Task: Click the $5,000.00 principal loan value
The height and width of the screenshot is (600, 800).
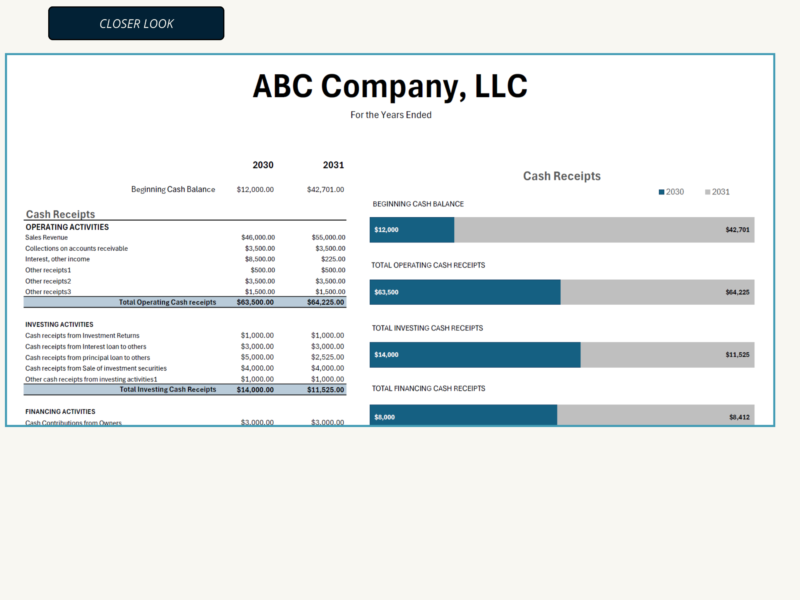Action: (257, 357)
